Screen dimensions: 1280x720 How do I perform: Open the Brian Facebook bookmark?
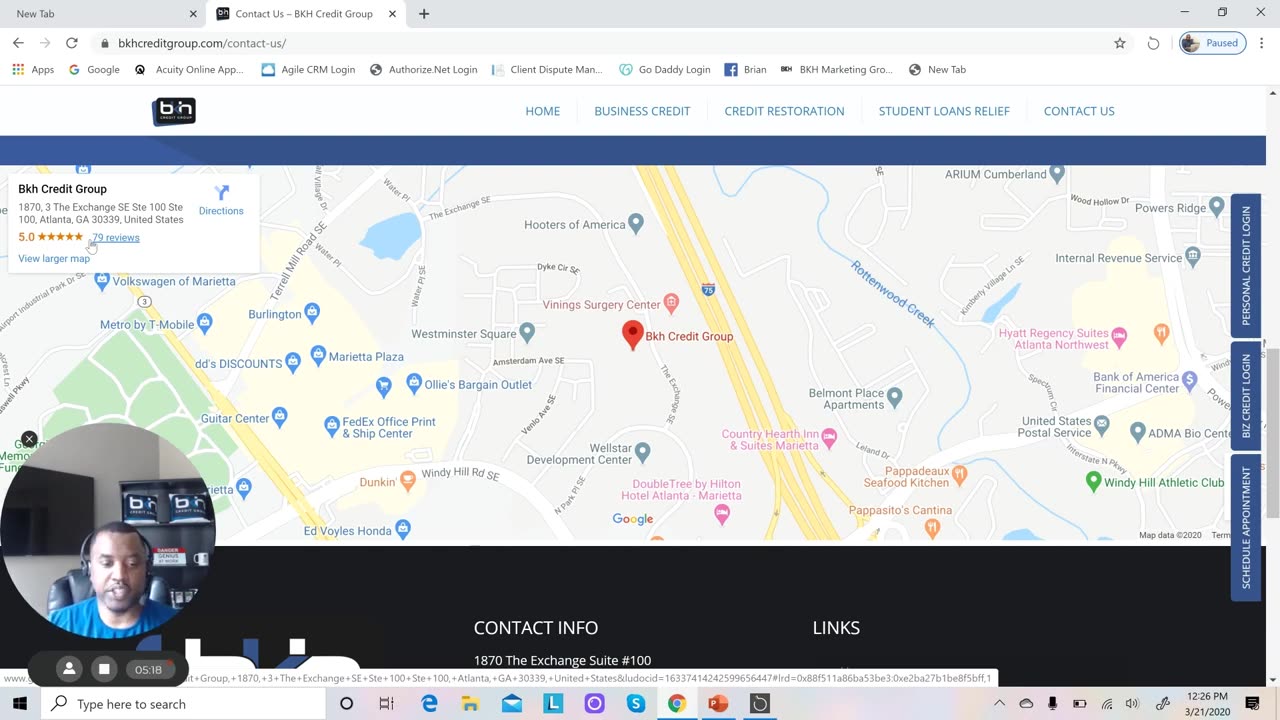click(x=746, y=70)
